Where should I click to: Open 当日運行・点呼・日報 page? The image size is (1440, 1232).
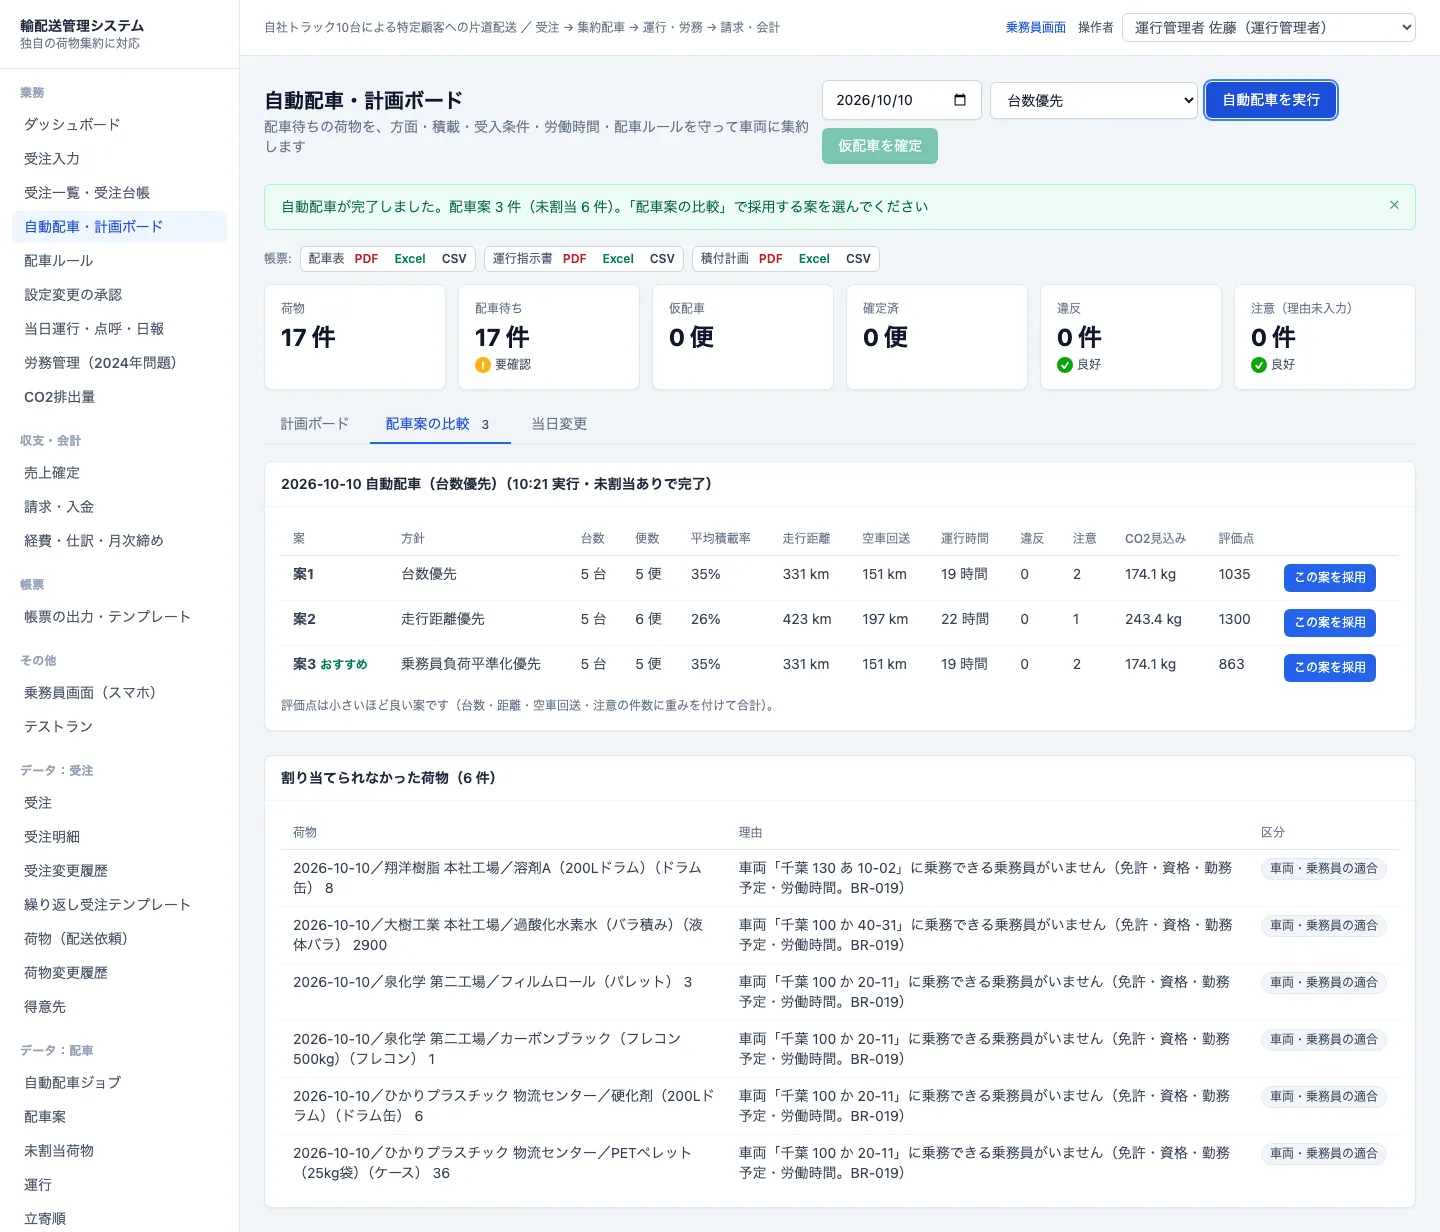click(120, 329)
